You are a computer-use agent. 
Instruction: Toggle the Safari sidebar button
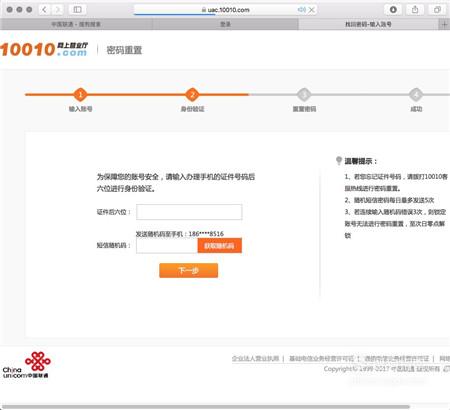coord(77,10)
